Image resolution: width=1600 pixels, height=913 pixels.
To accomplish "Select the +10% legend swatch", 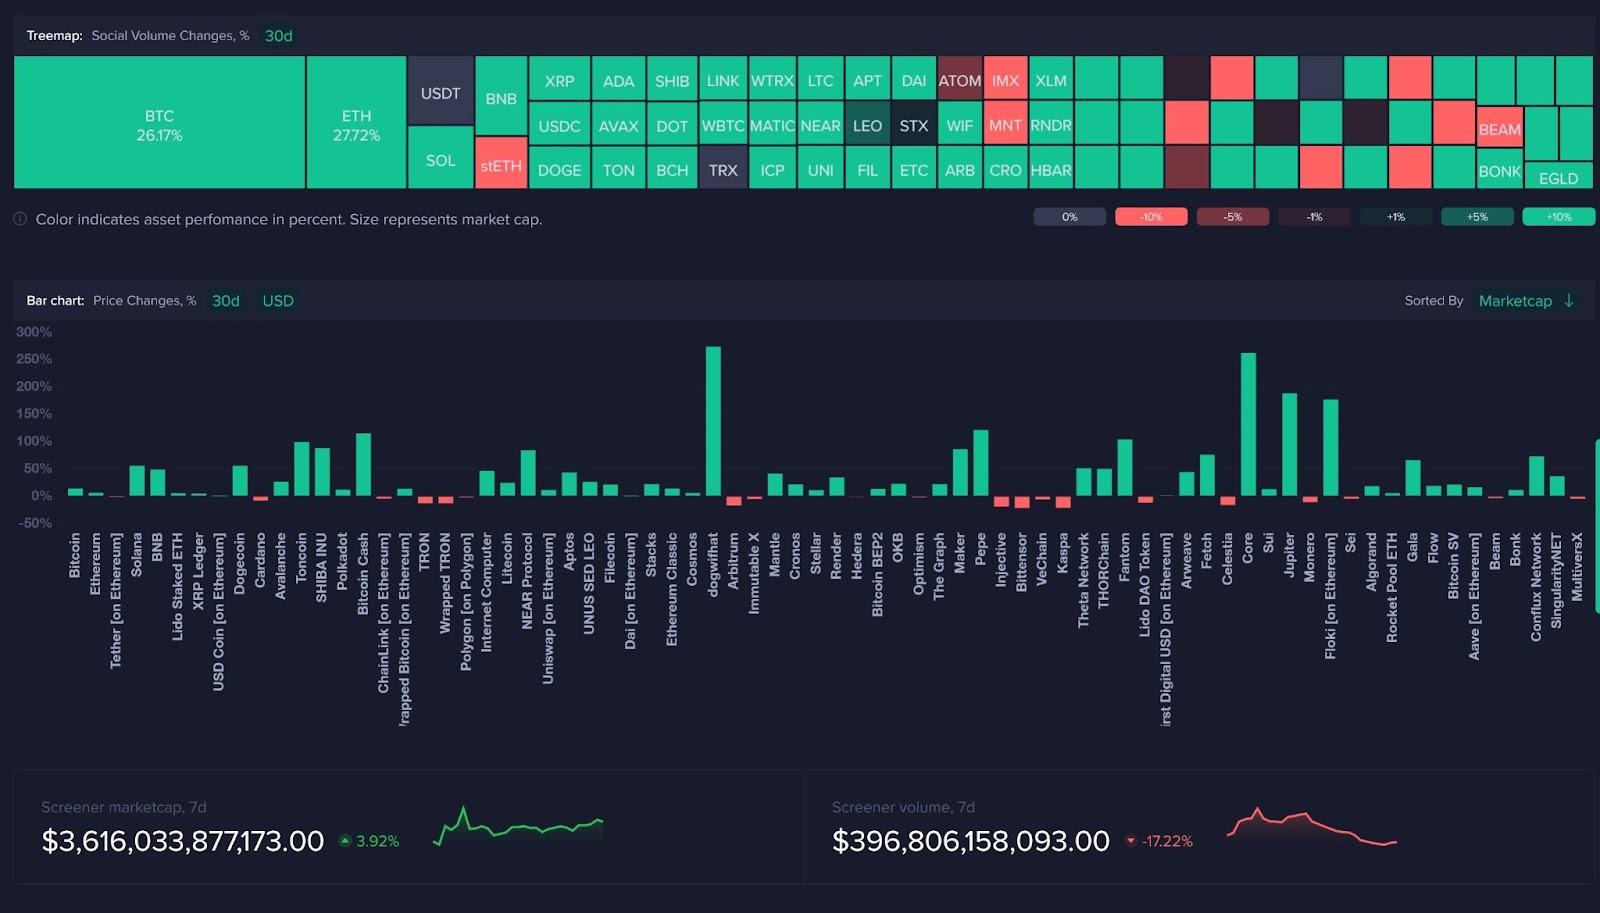I will click(x=1559, y=217).
